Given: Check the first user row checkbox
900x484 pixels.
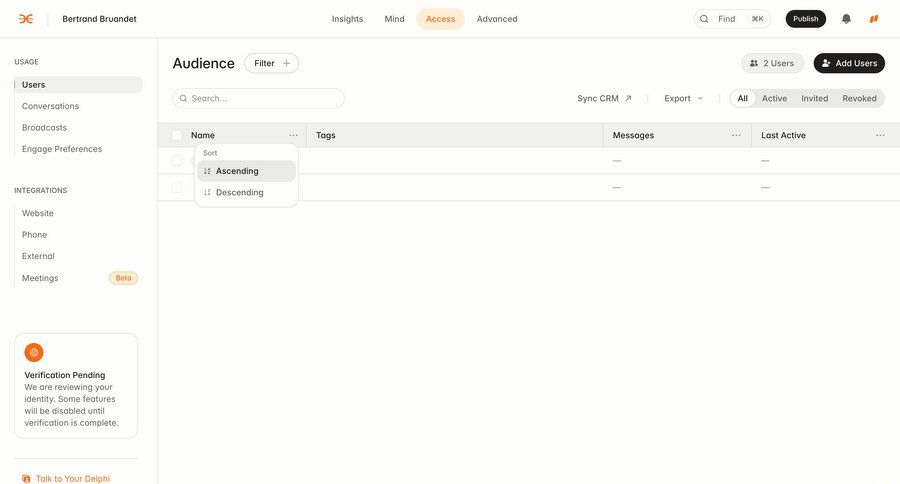Looking at the screenshot, I should coord(177,160).
